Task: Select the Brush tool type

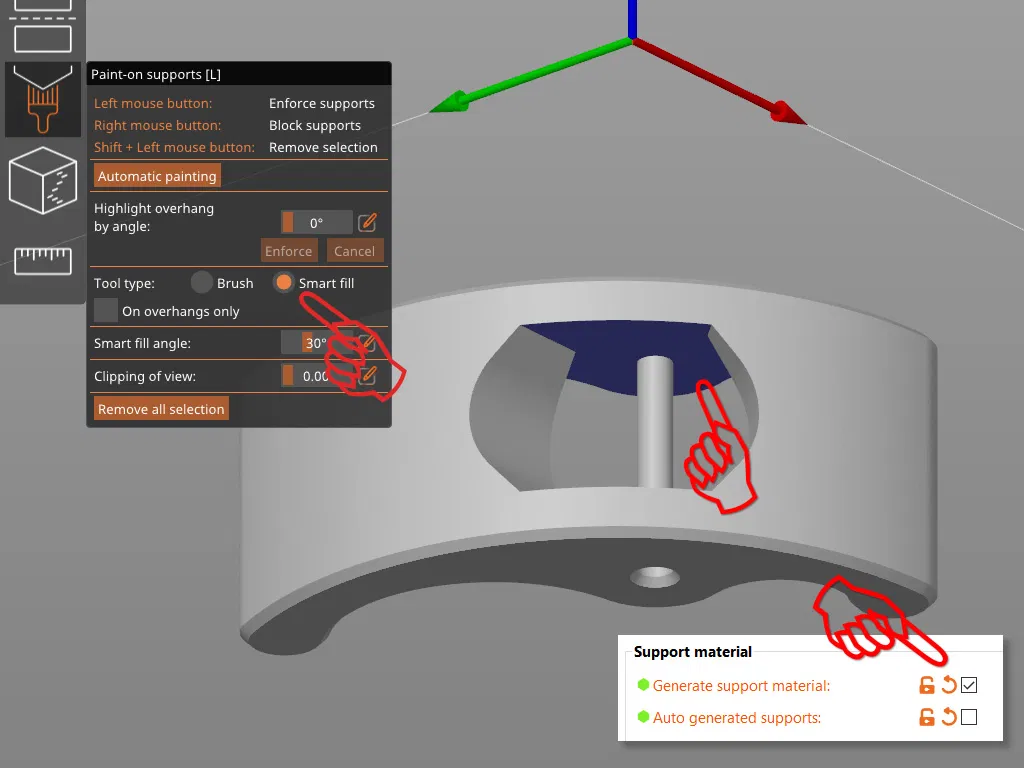Action: [202, 282]
